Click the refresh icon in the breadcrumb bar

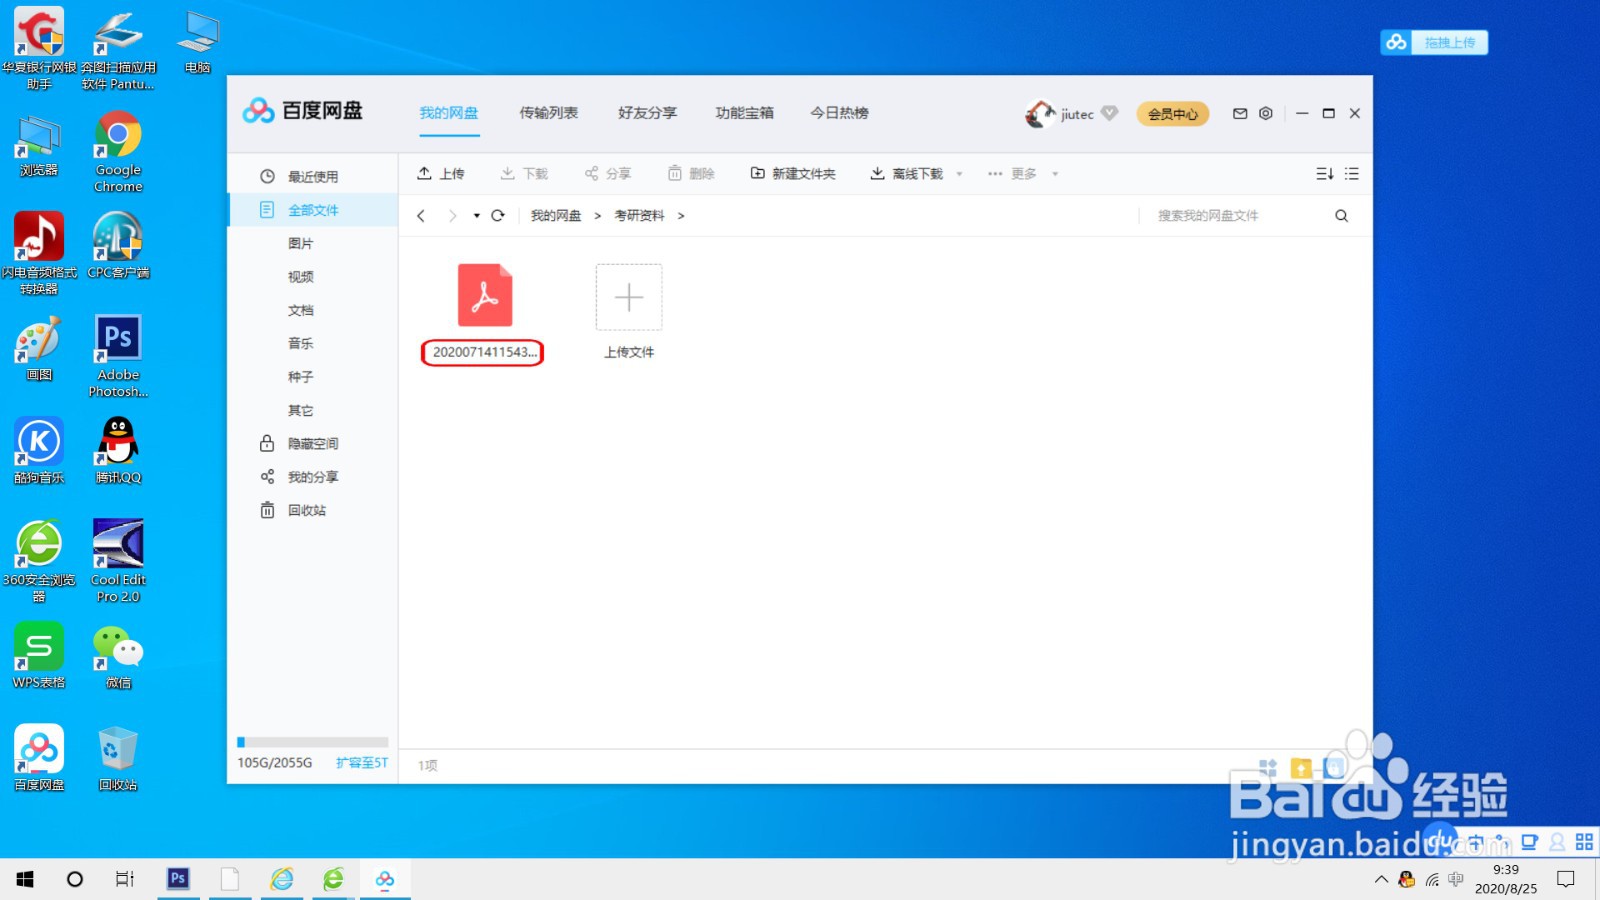coord(498,215)
